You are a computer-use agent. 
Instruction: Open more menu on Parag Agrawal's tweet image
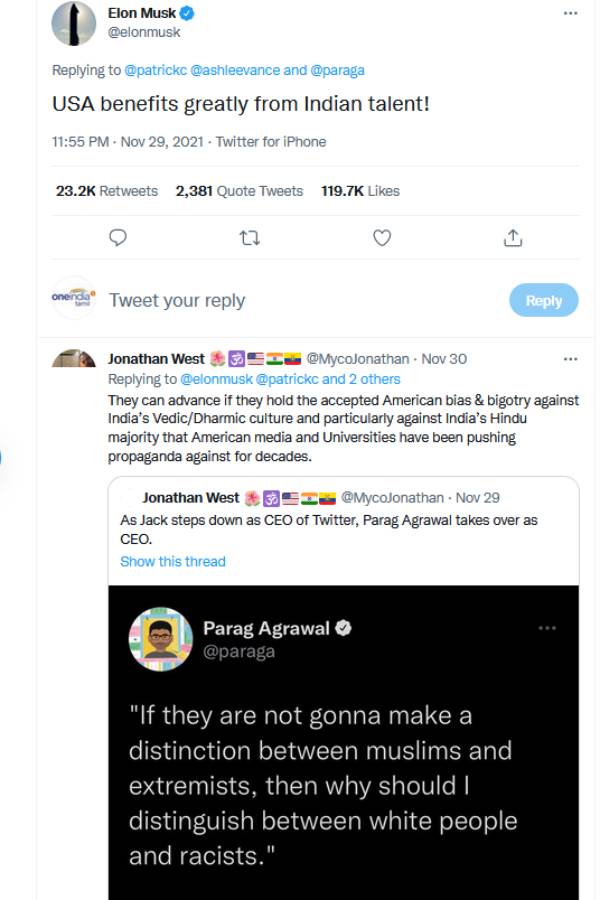click(546, 628)
